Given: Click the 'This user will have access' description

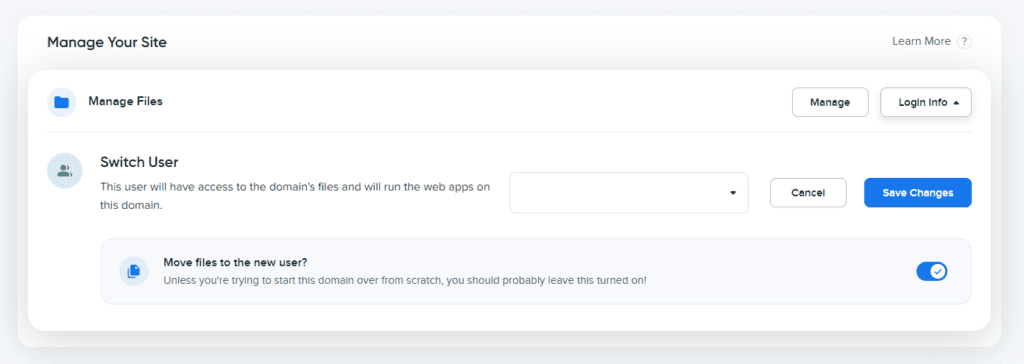Looking at the screenshot, I should 295,196.
